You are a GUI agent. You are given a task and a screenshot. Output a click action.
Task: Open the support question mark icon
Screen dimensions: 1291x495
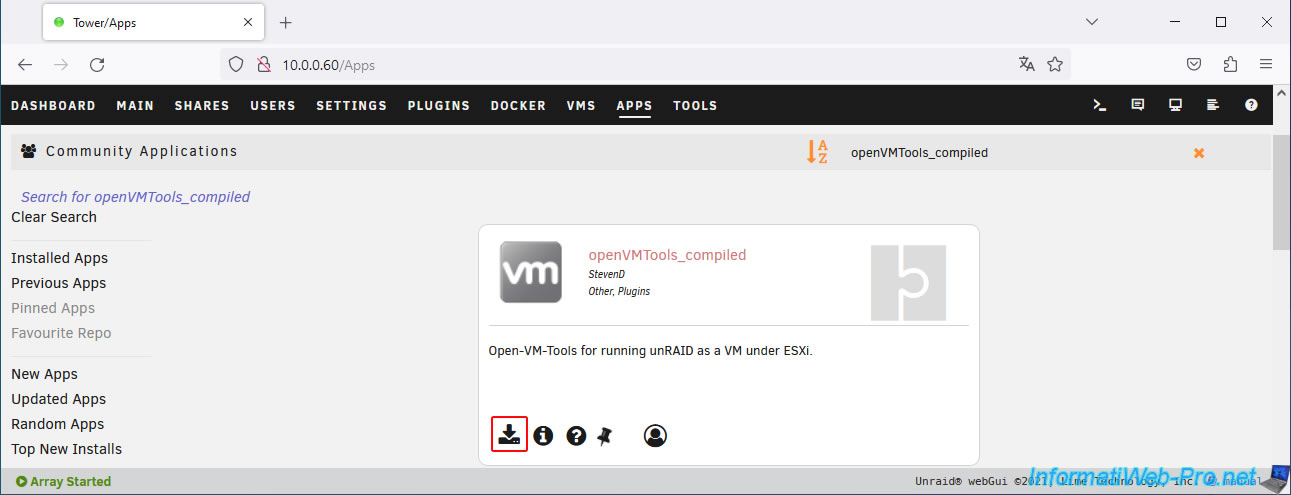(576, 436)
